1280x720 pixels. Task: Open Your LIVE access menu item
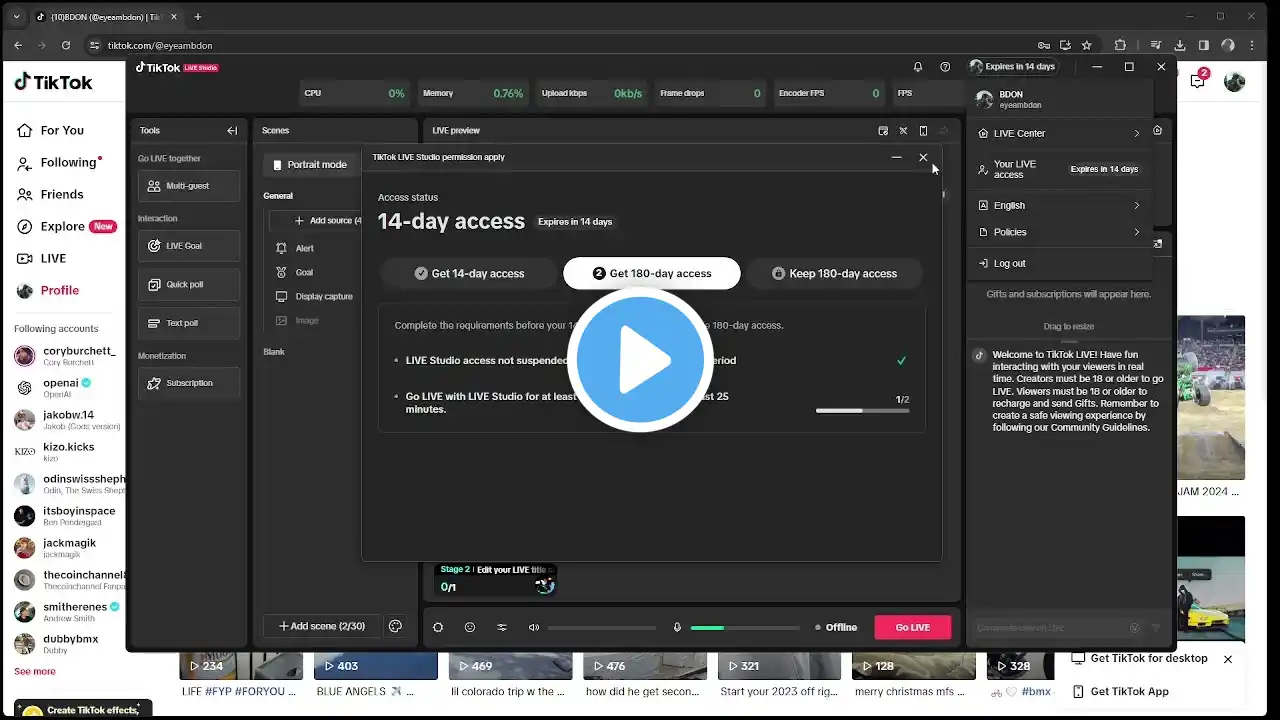click(x=1059, y=169)
